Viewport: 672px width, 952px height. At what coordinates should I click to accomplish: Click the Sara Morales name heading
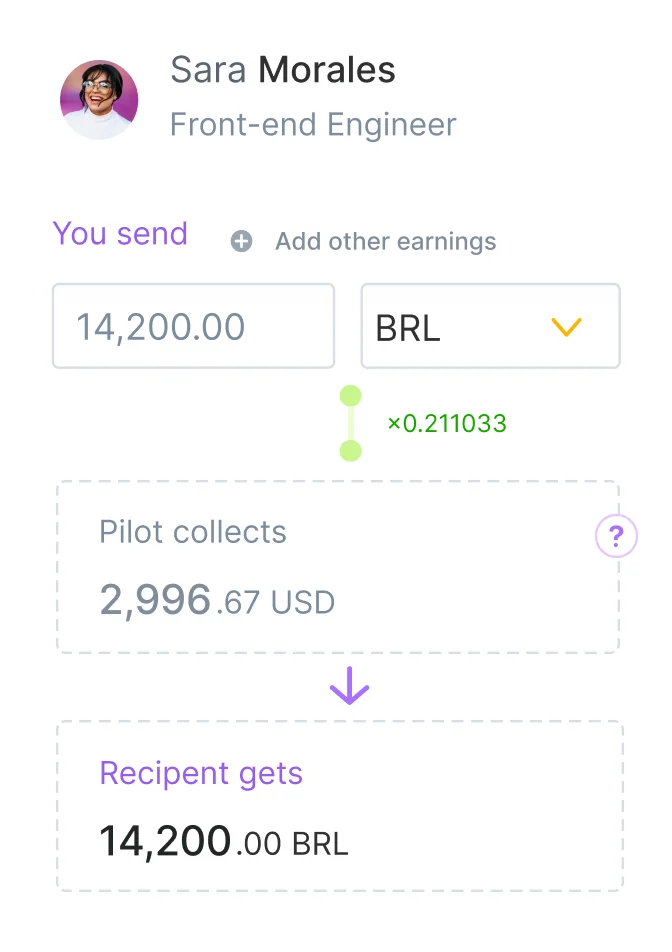283,71
